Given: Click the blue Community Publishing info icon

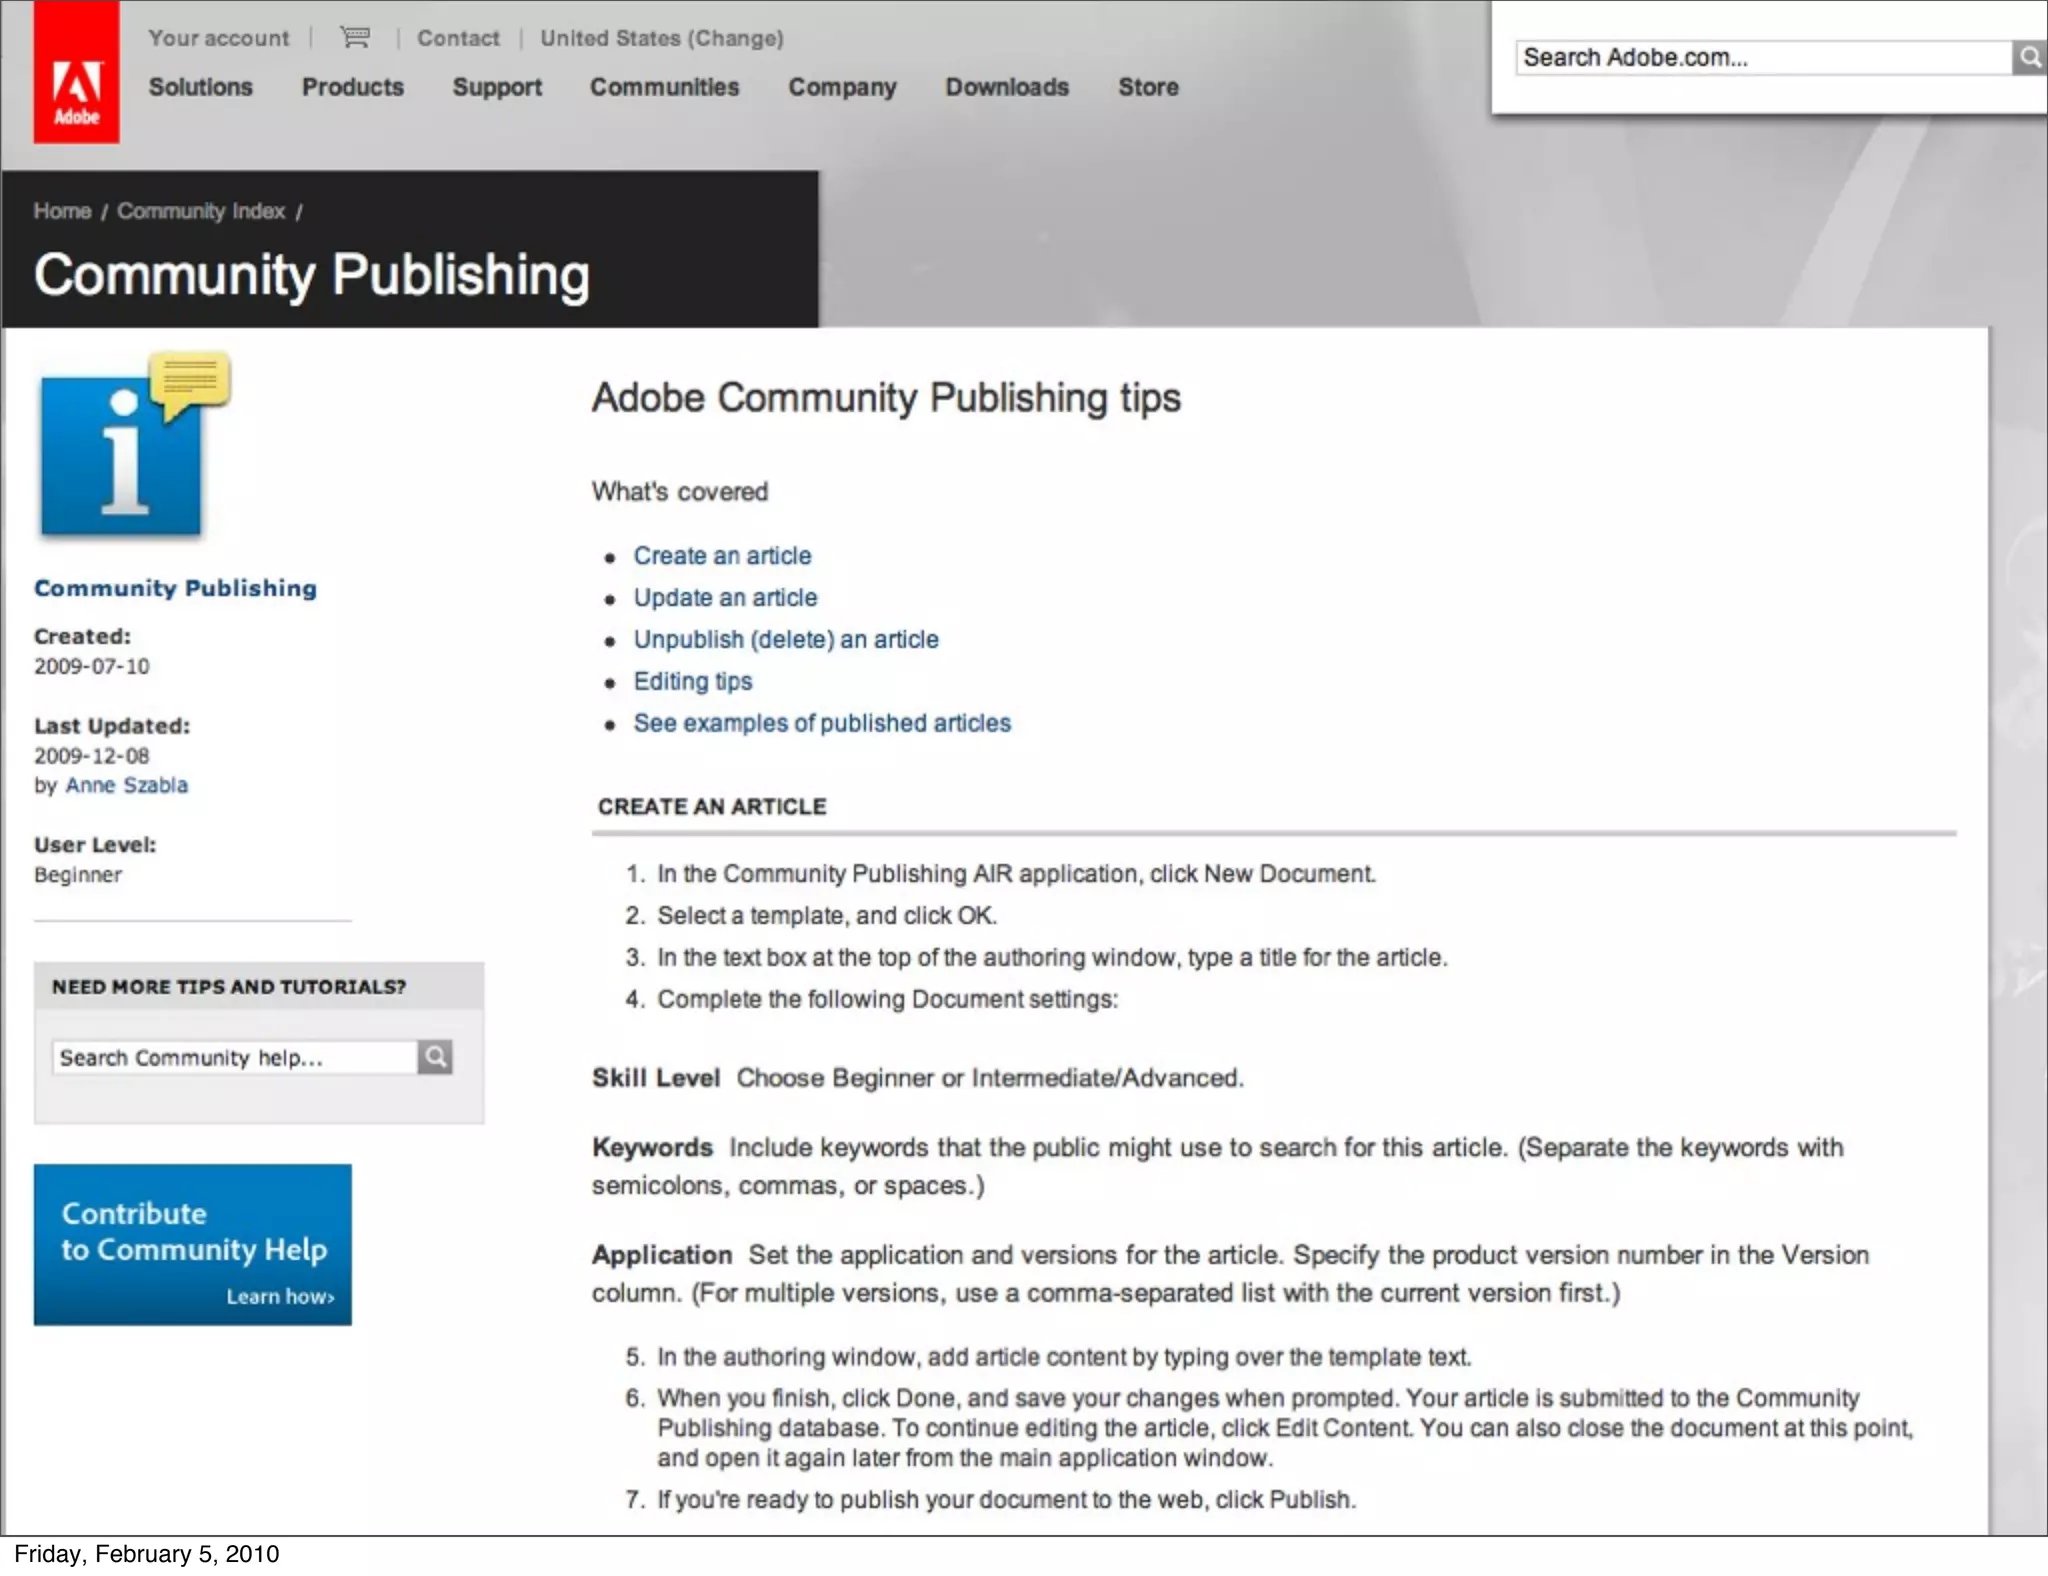Looking at the screenshot, I should (x=122, y=456).
